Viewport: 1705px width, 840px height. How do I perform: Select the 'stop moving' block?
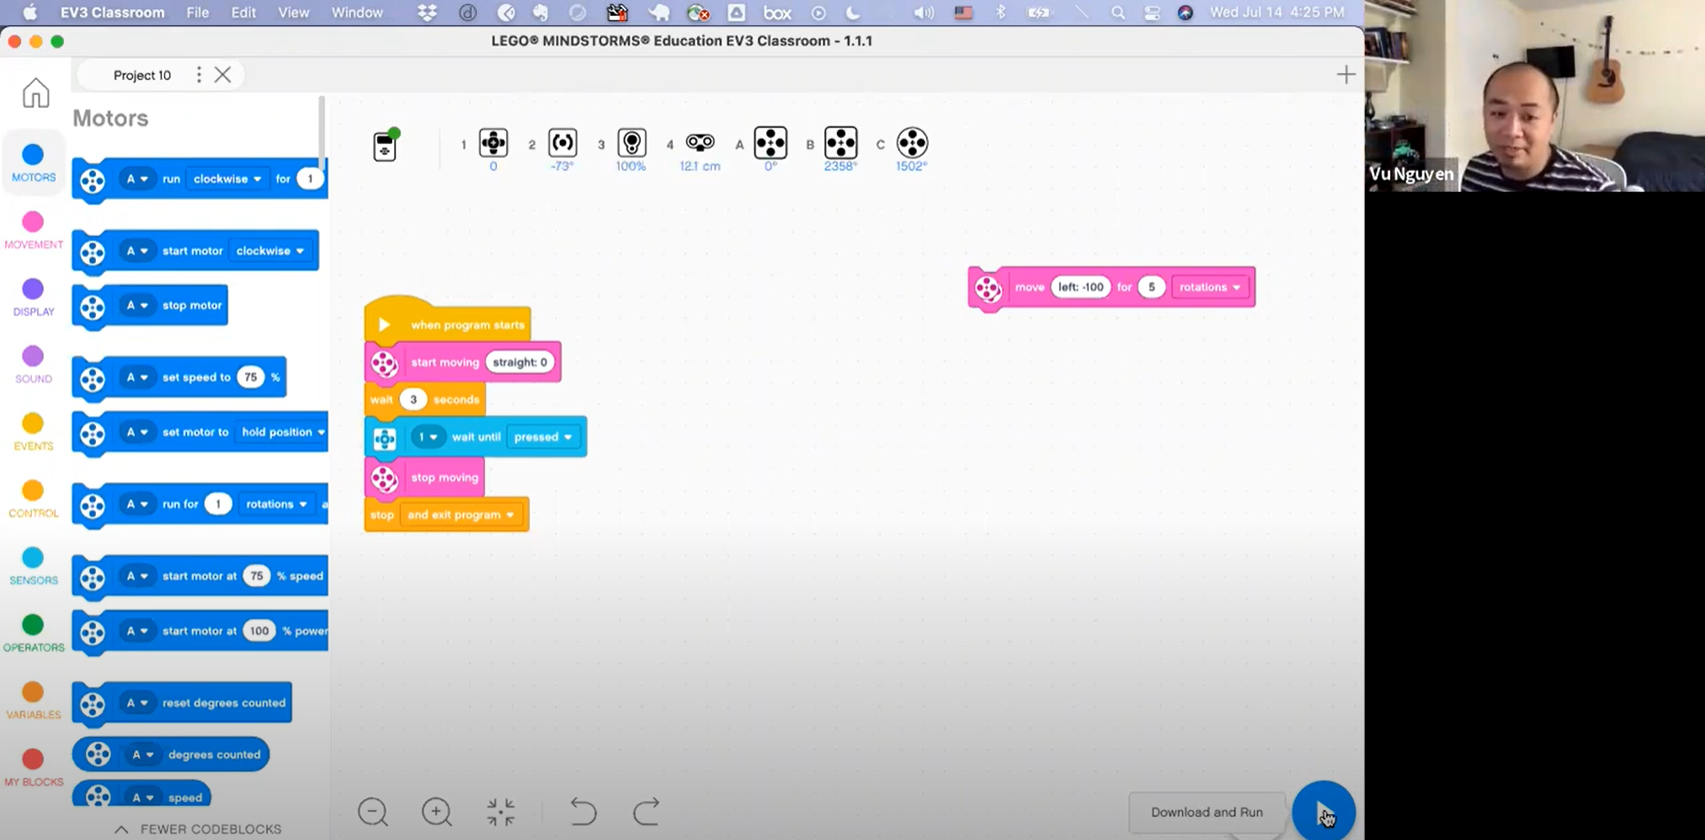pos(425,477)
